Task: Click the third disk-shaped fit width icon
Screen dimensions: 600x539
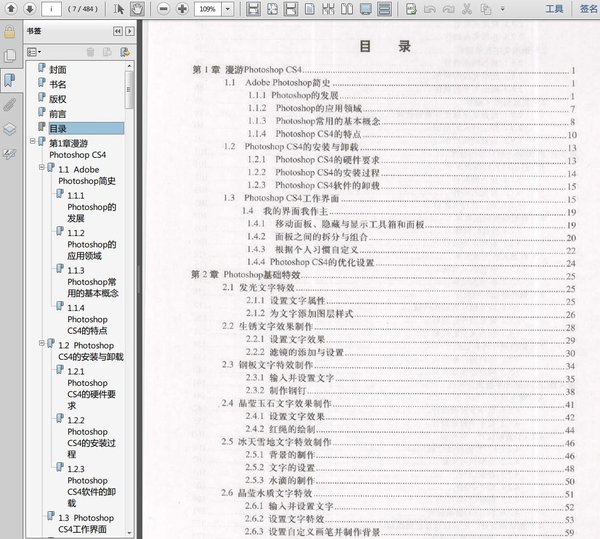Action: (x=290, y=9)
